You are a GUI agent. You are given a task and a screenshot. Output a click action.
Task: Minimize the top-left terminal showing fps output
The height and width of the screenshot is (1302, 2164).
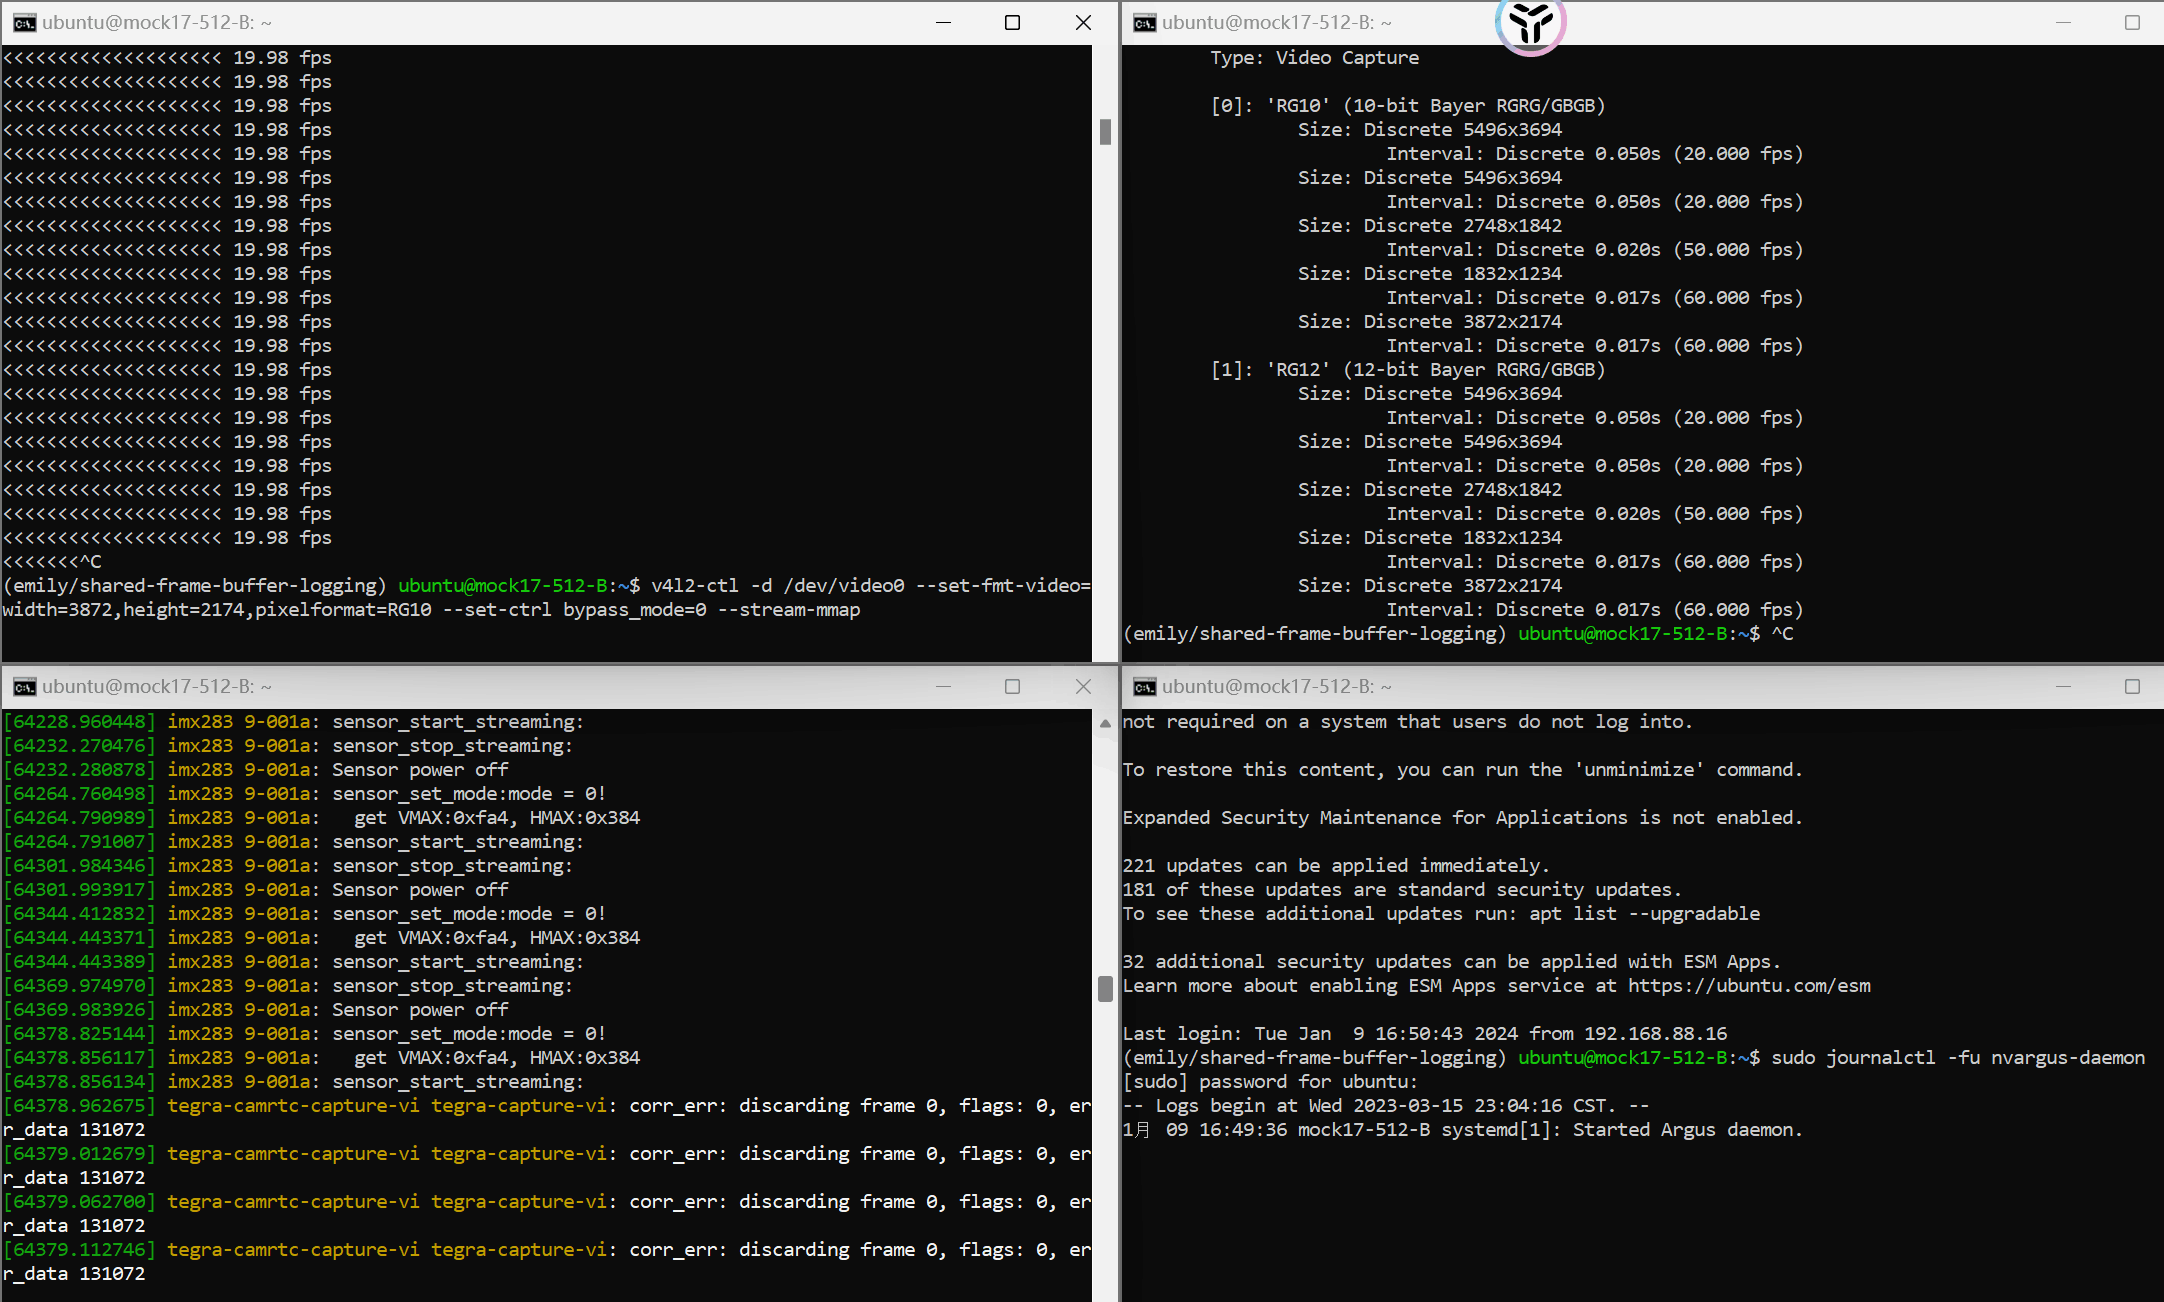coord(942,23)
